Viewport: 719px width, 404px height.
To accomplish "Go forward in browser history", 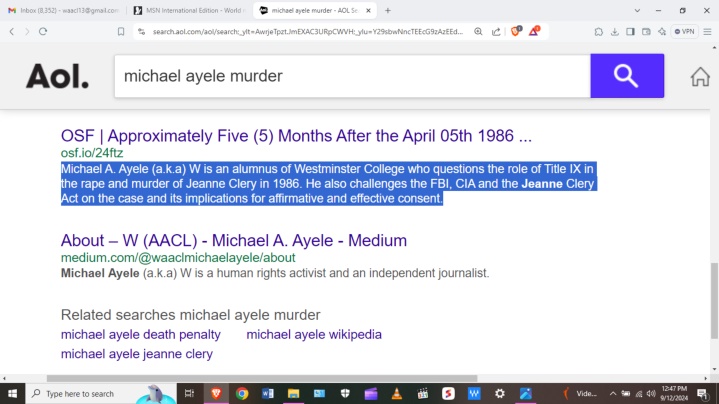I will [27, 32].
